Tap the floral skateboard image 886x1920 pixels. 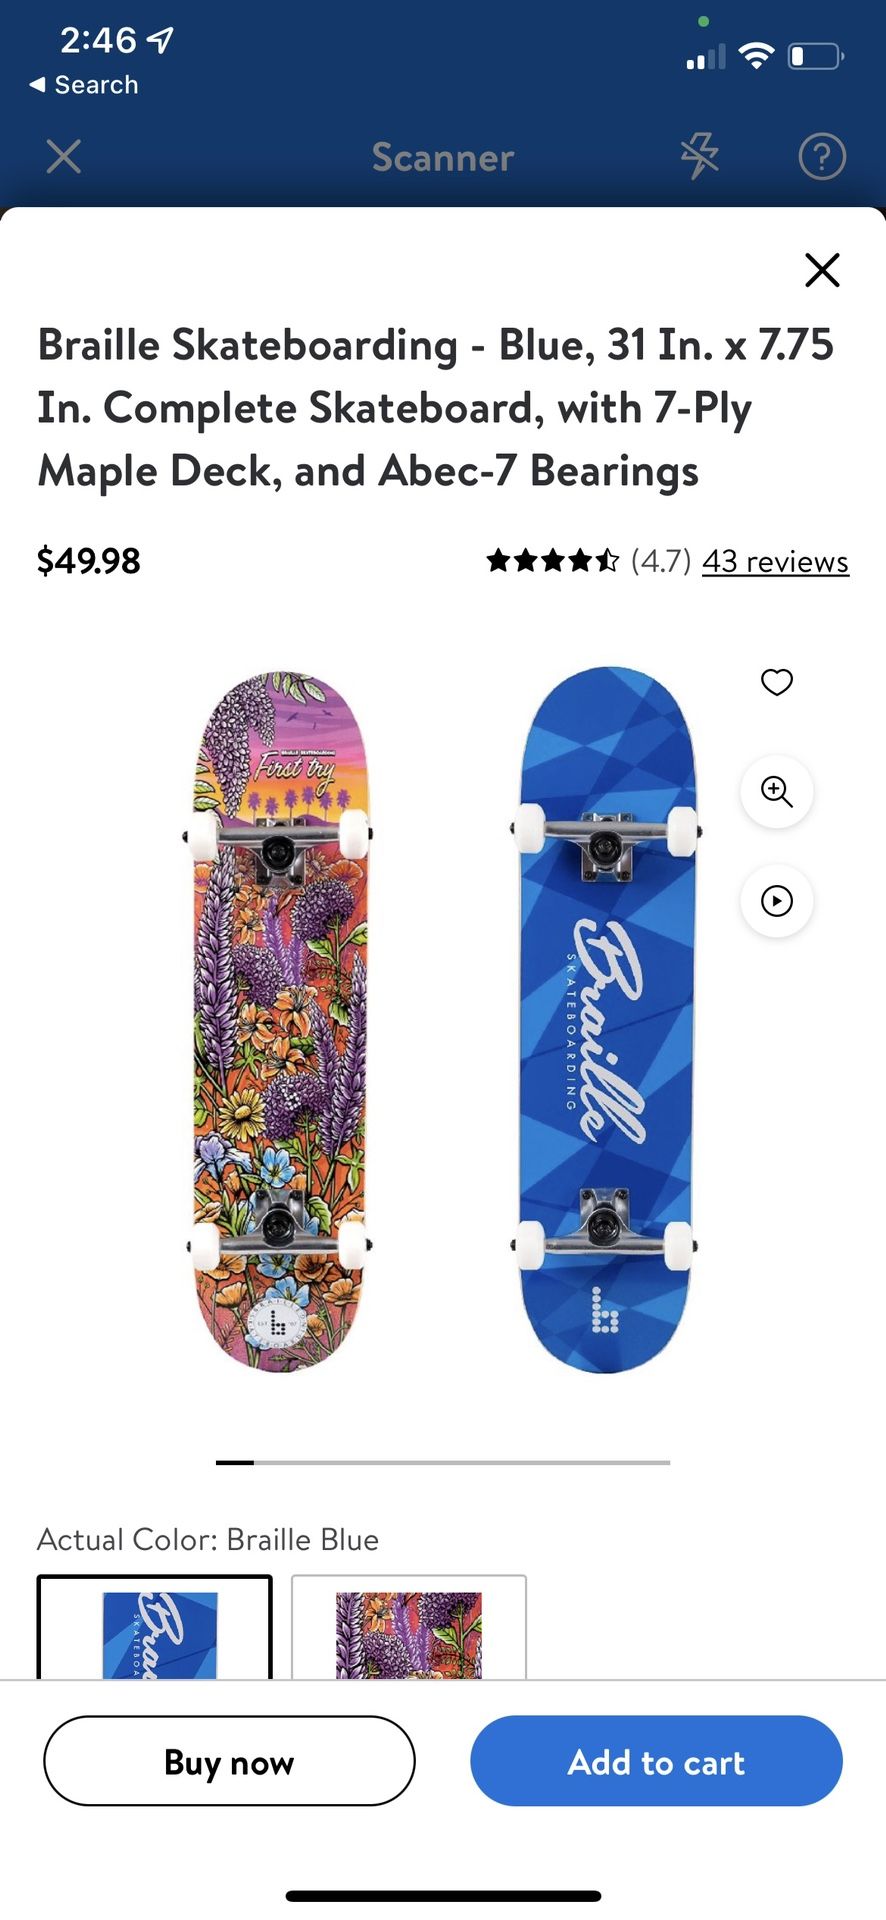(279, 1022)
